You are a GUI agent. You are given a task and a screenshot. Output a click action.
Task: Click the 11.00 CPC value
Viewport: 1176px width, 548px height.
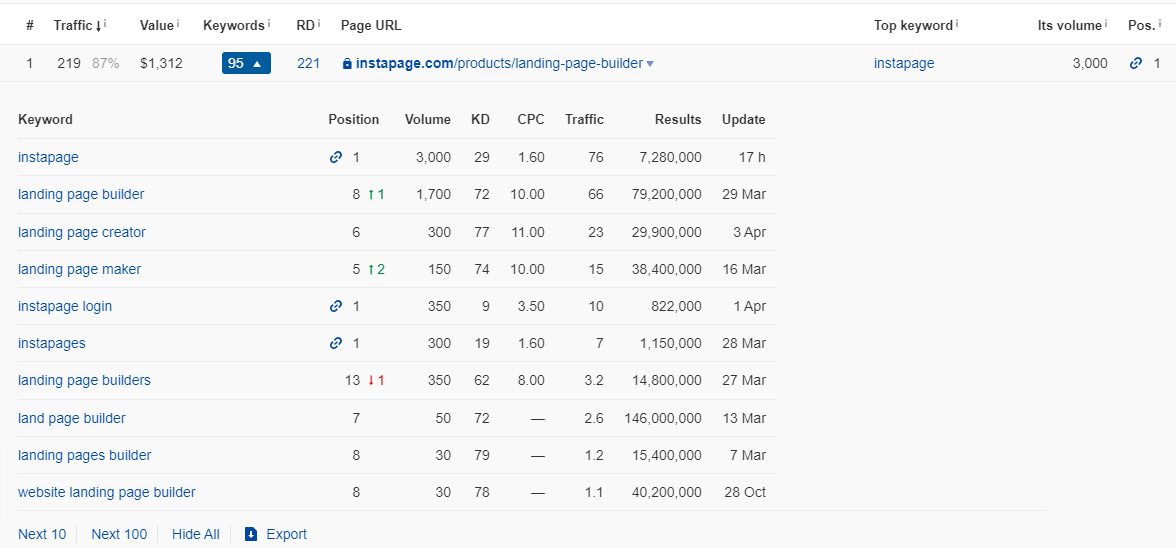[x=528, y=232]
